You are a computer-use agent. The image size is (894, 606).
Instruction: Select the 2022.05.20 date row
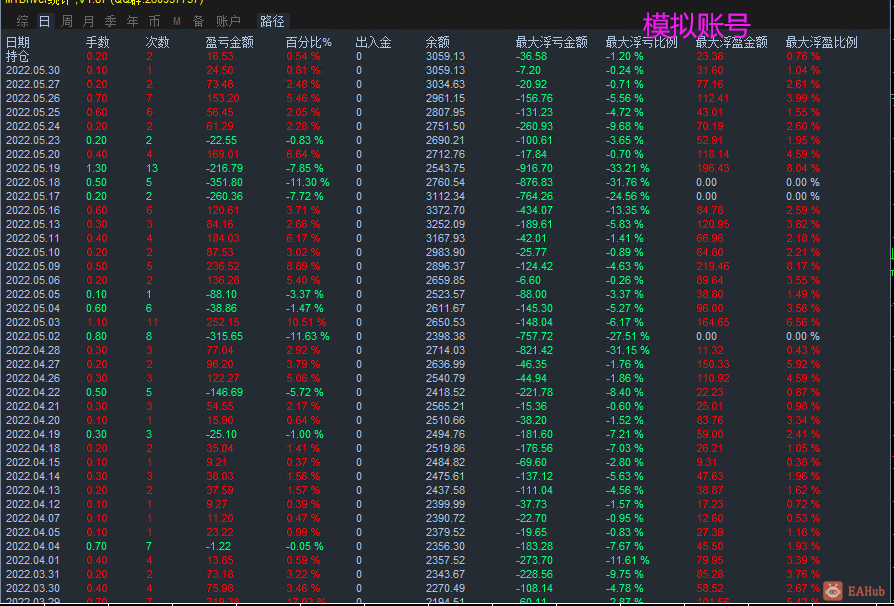[x=32, y=154]
